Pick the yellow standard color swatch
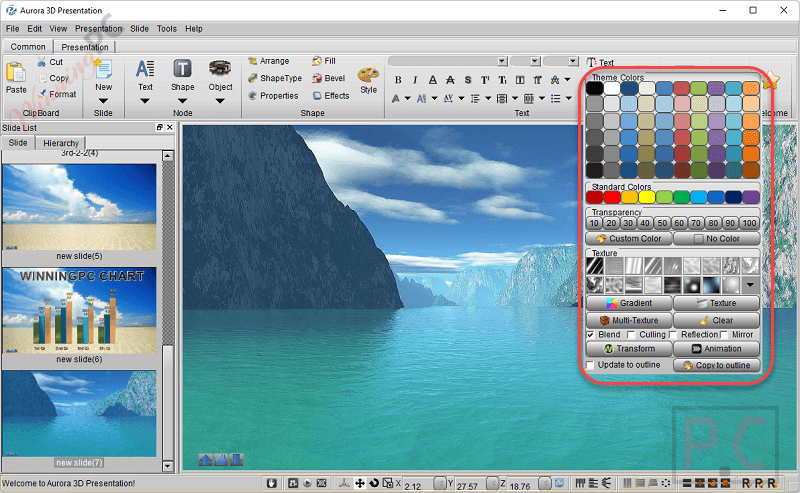 coord(646,197)
